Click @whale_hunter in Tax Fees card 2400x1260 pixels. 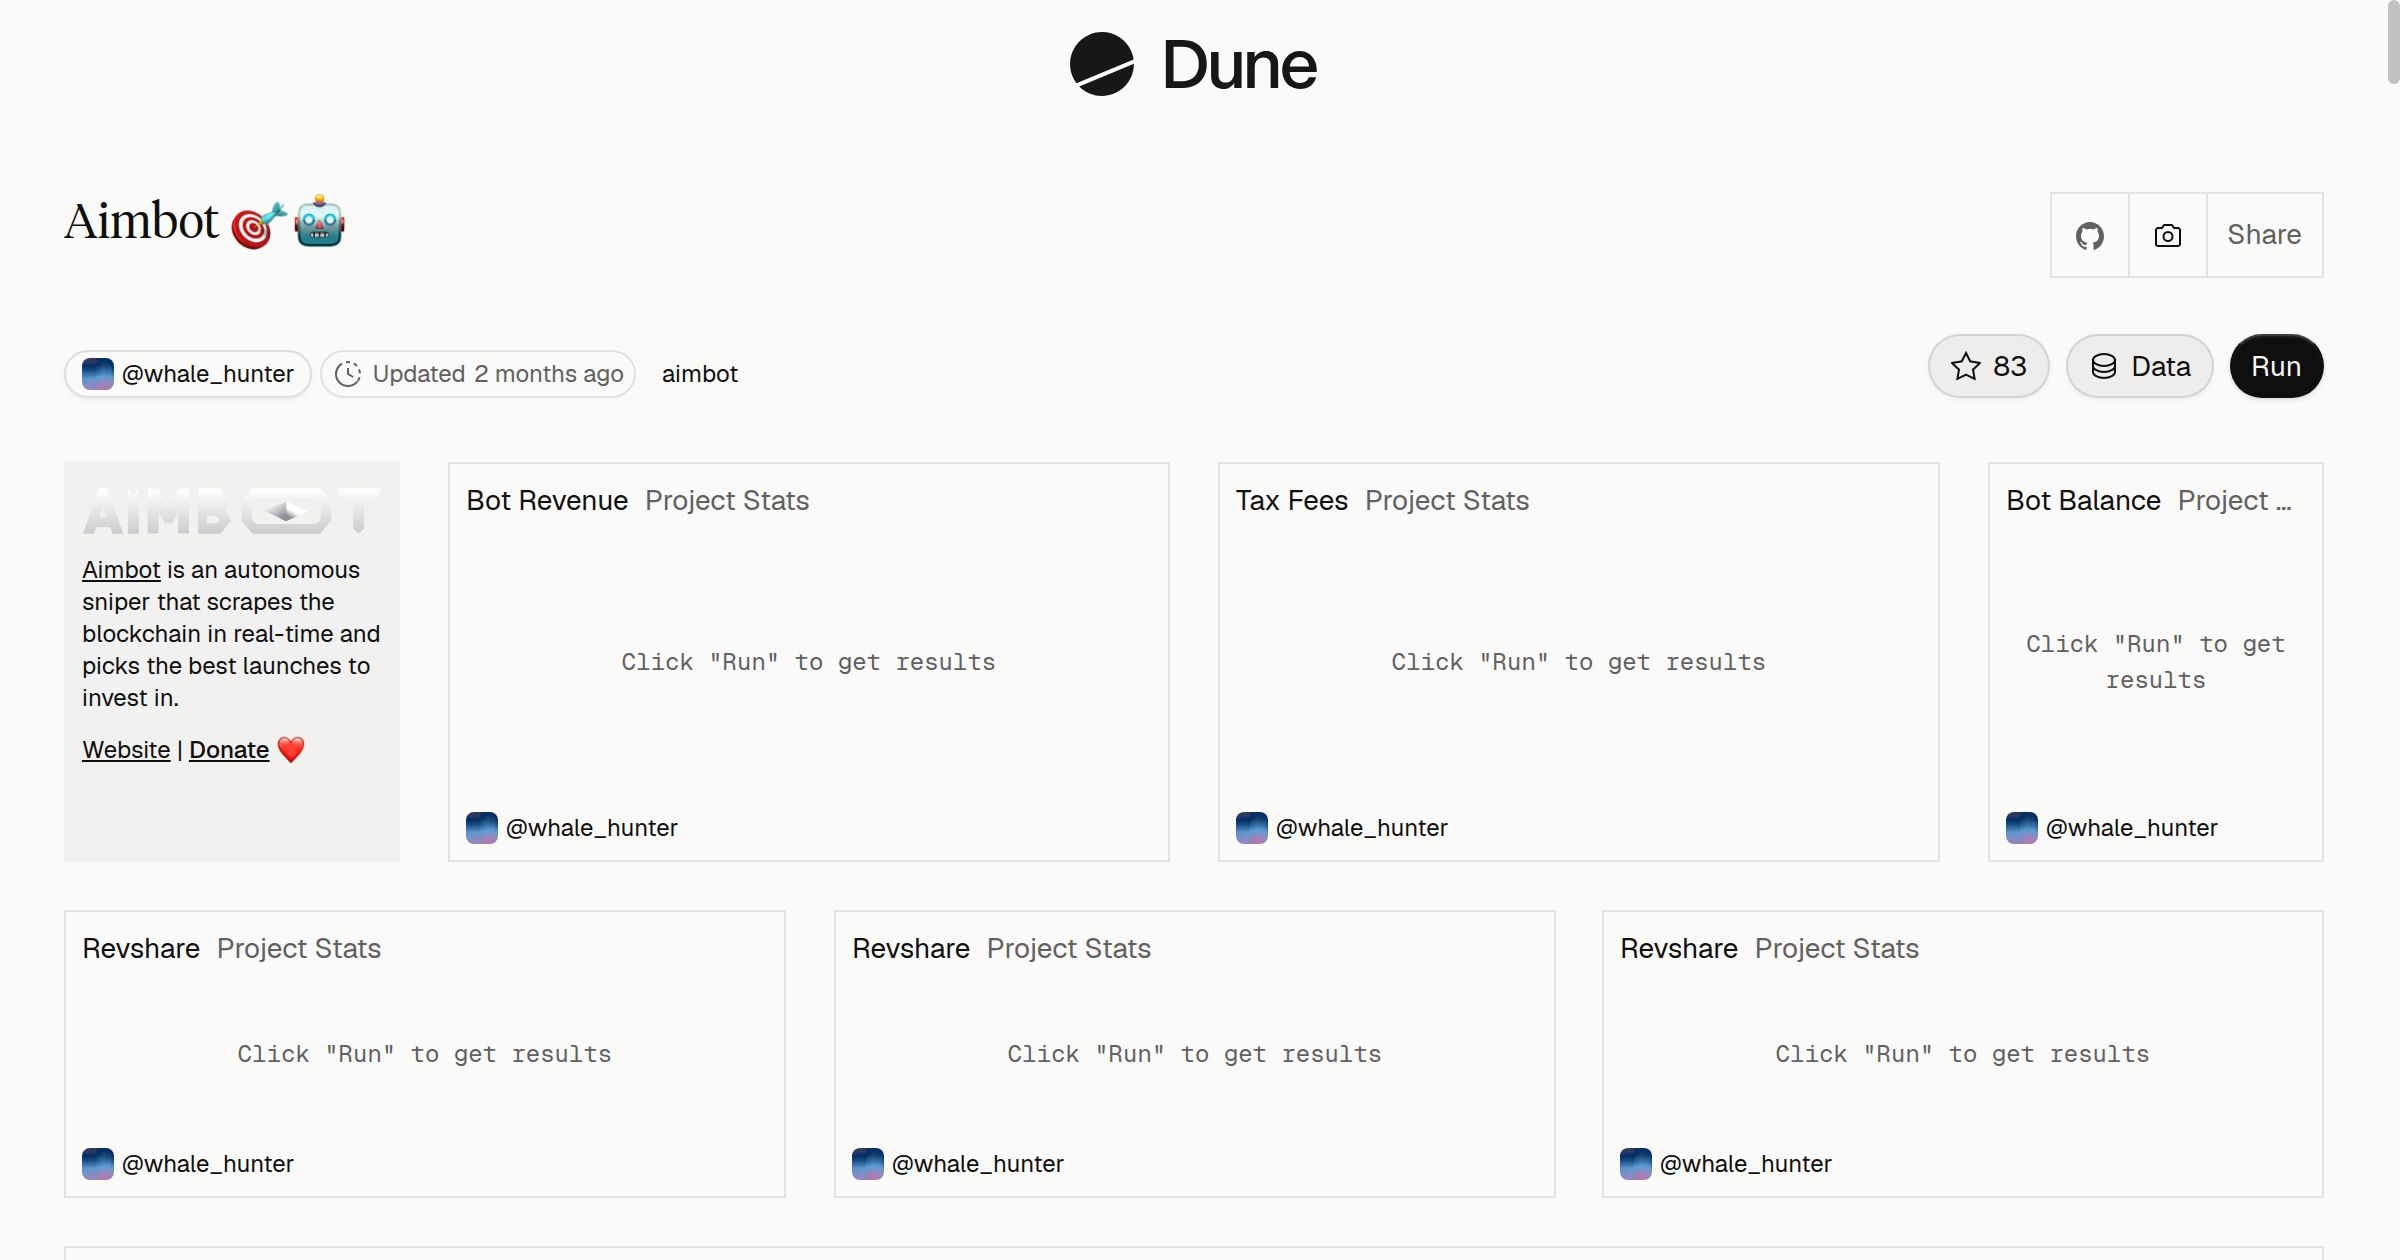coord(1361,828)
